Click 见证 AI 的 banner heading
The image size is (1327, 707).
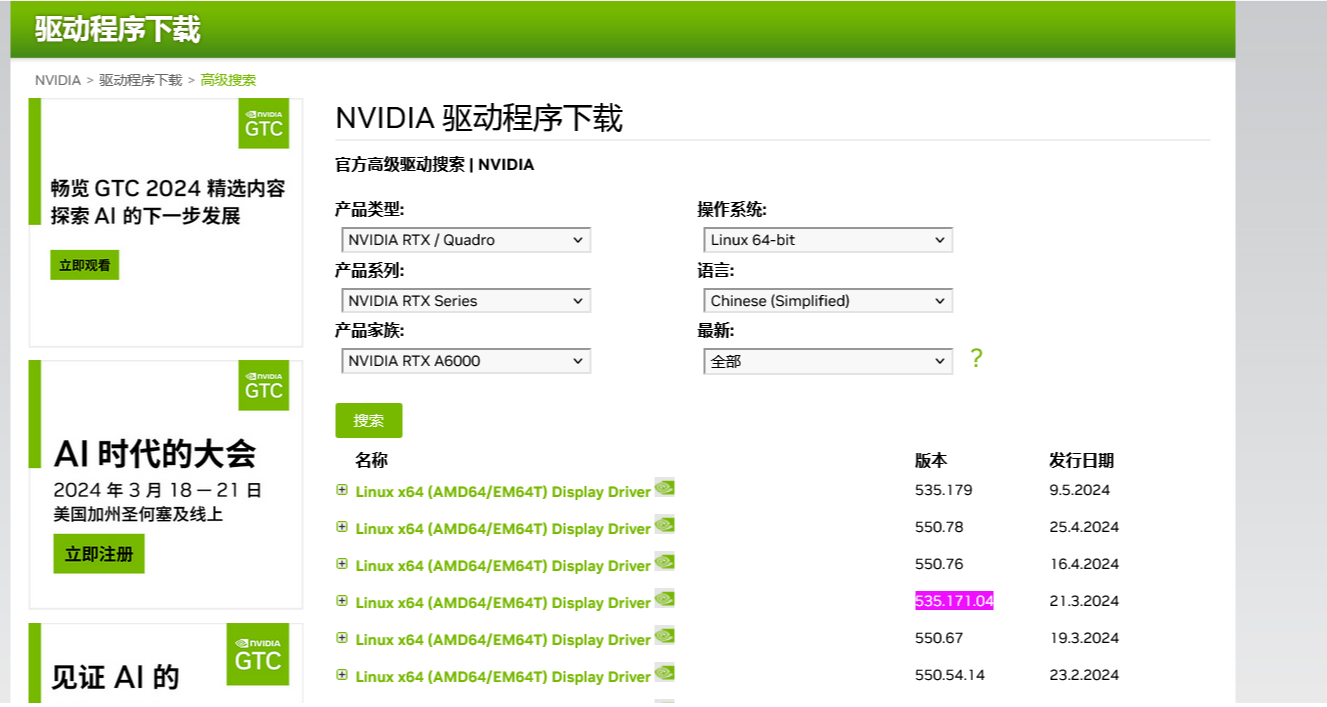point(116,677)
